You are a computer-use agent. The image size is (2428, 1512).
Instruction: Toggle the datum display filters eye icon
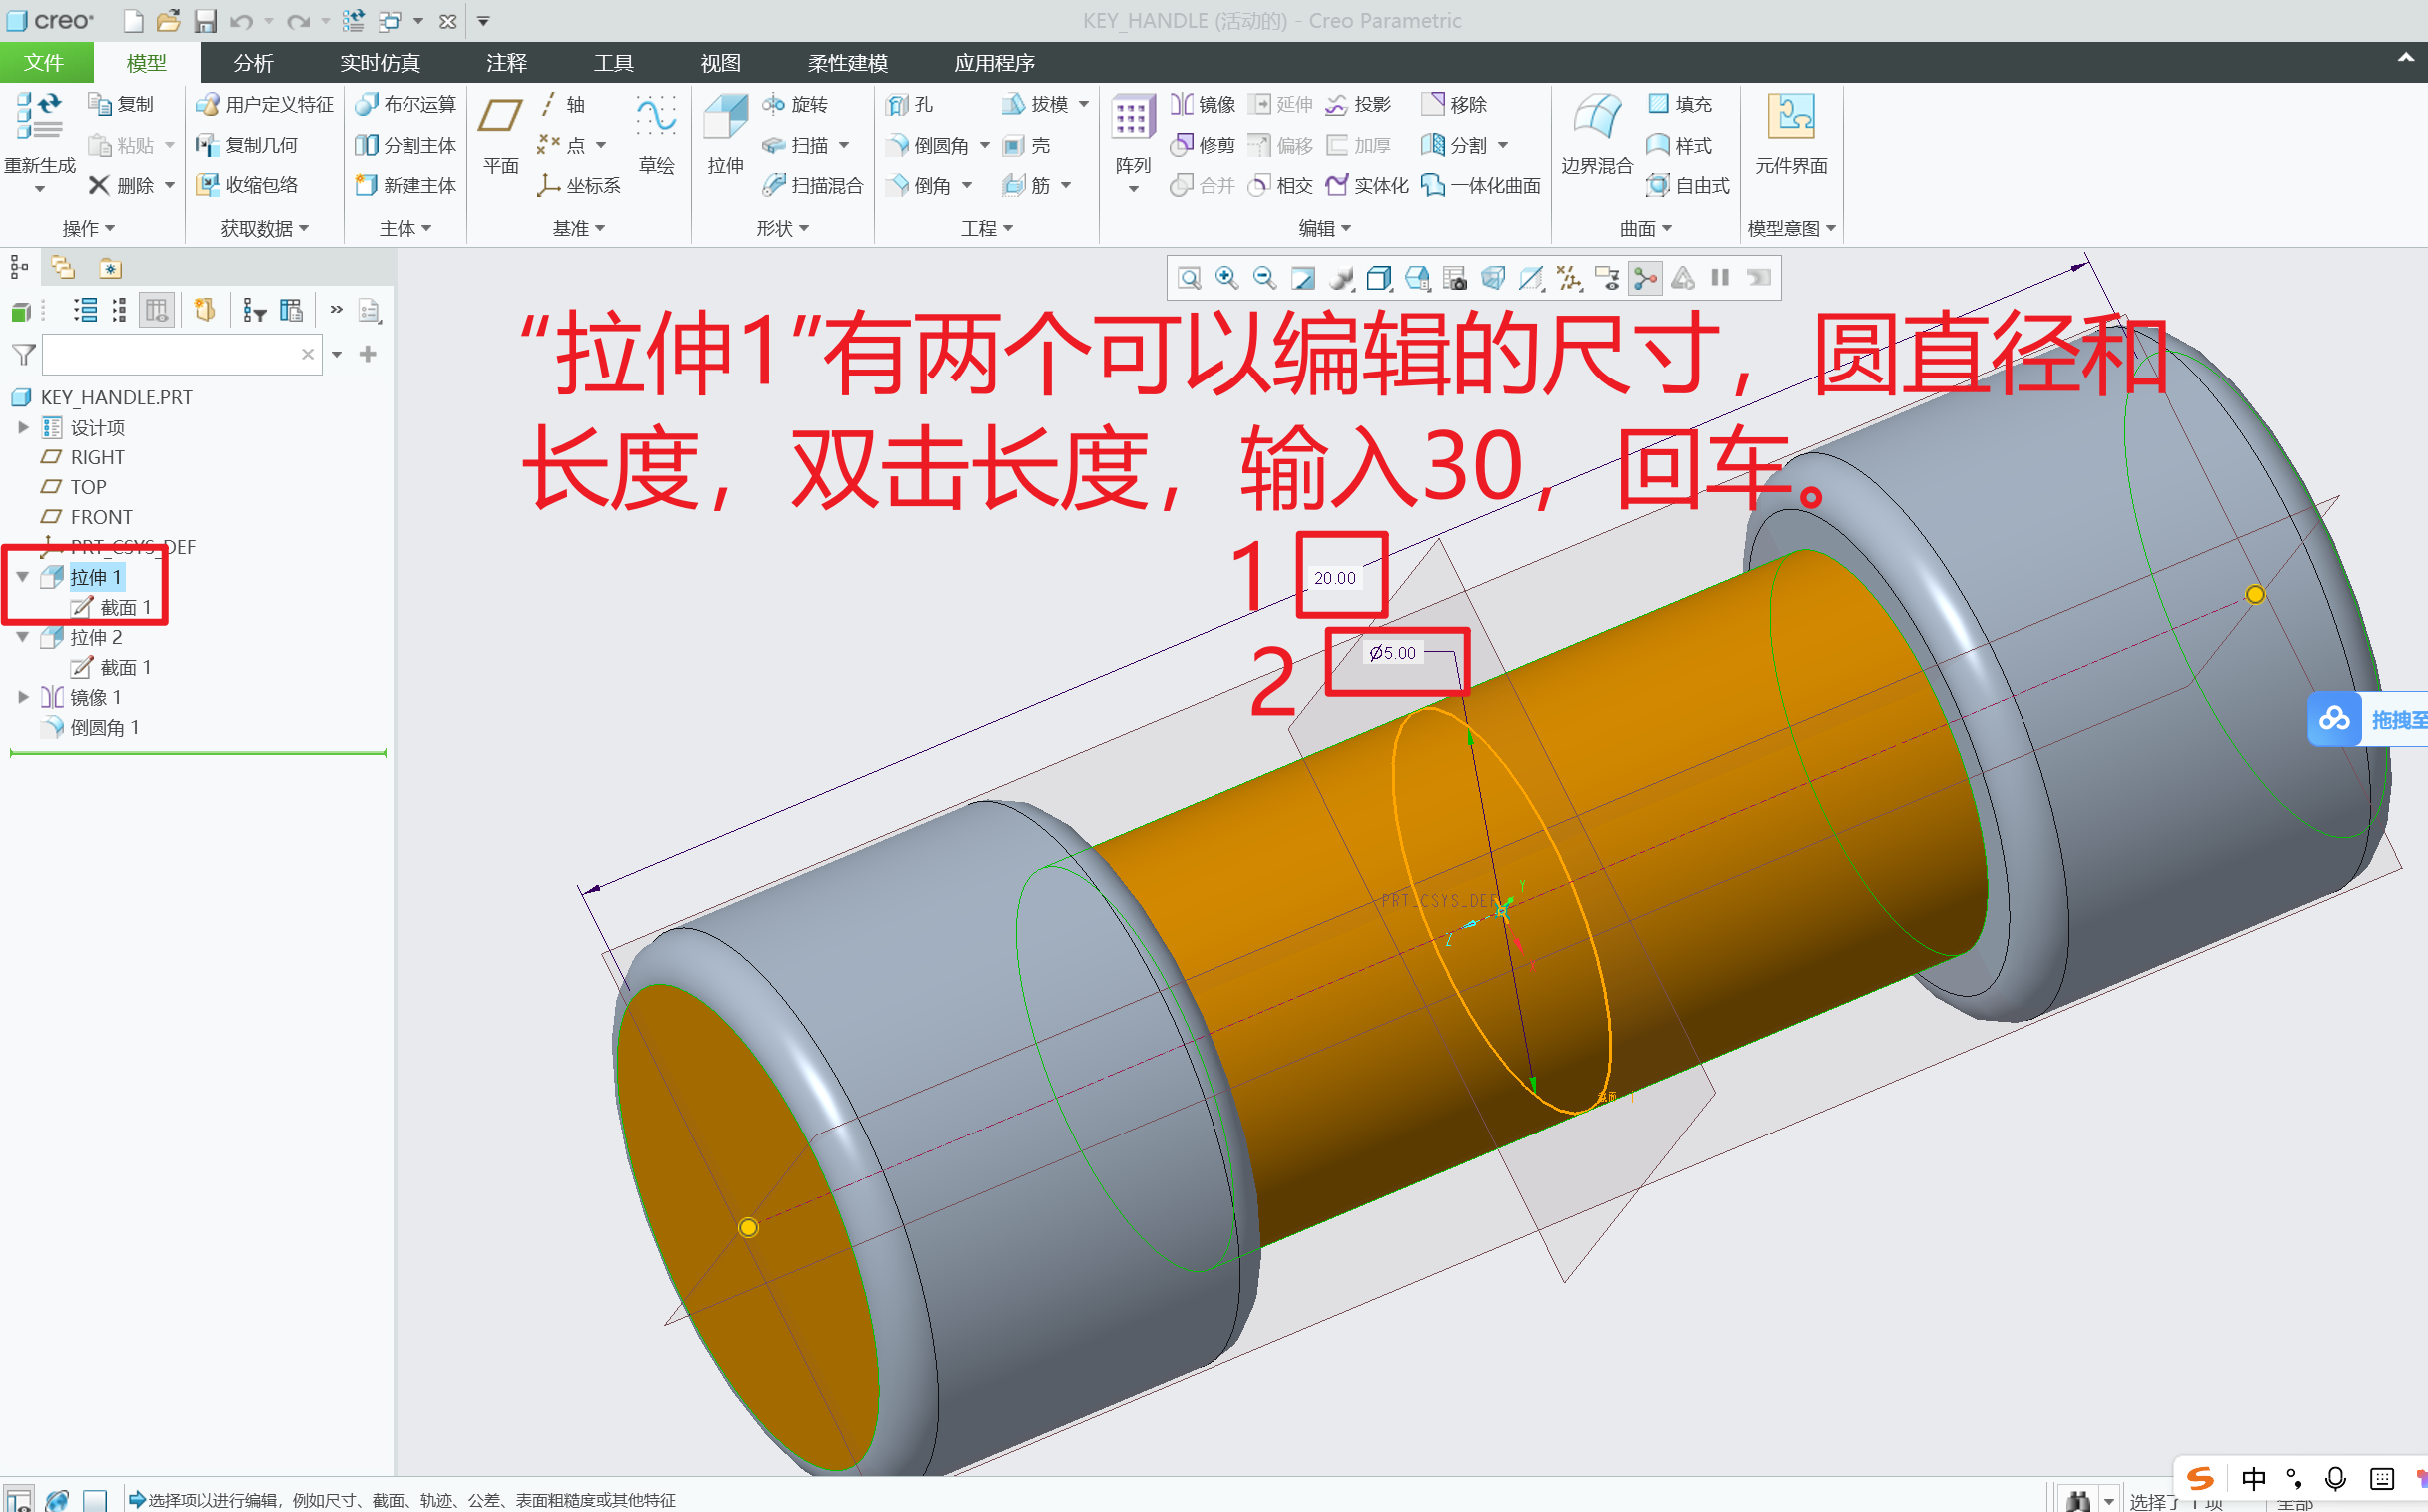1608,278
